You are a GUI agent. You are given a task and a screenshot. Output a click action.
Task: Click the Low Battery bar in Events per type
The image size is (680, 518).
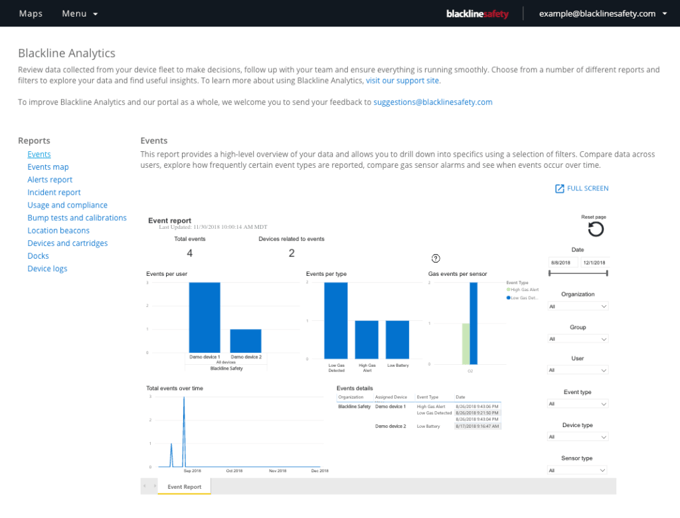pos(397,340)
